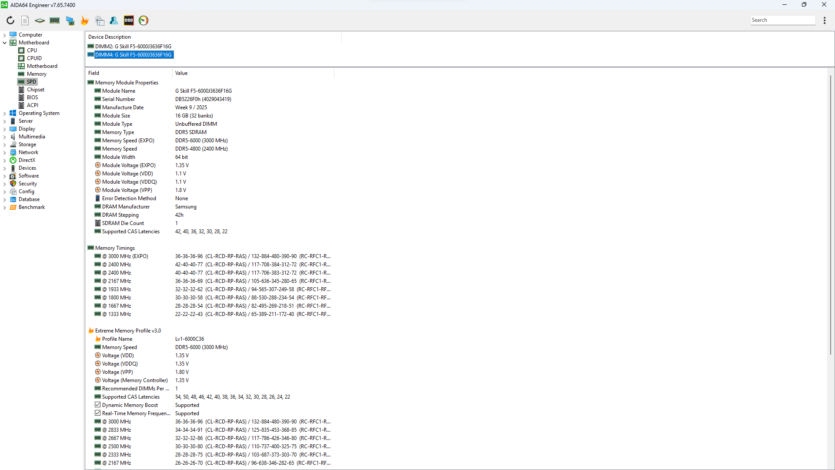Click the user silhouette toolbar icon
The image size is (835, 470).
point(114,20)
